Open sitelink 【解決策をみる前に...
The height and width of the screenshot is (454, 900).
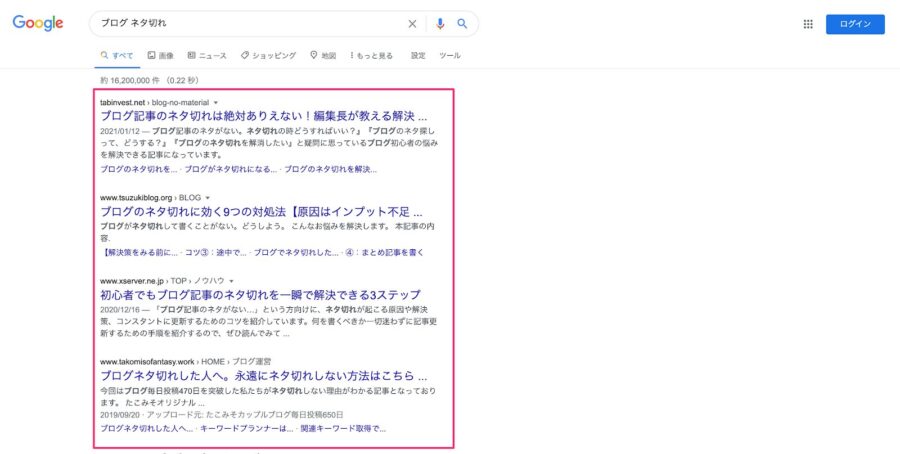139,253
